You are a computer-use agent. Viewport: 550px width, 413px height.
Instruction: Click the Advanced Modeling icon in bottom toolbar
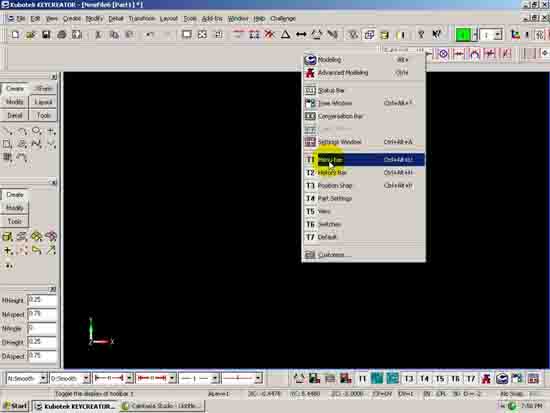click(x=486, y=379)
